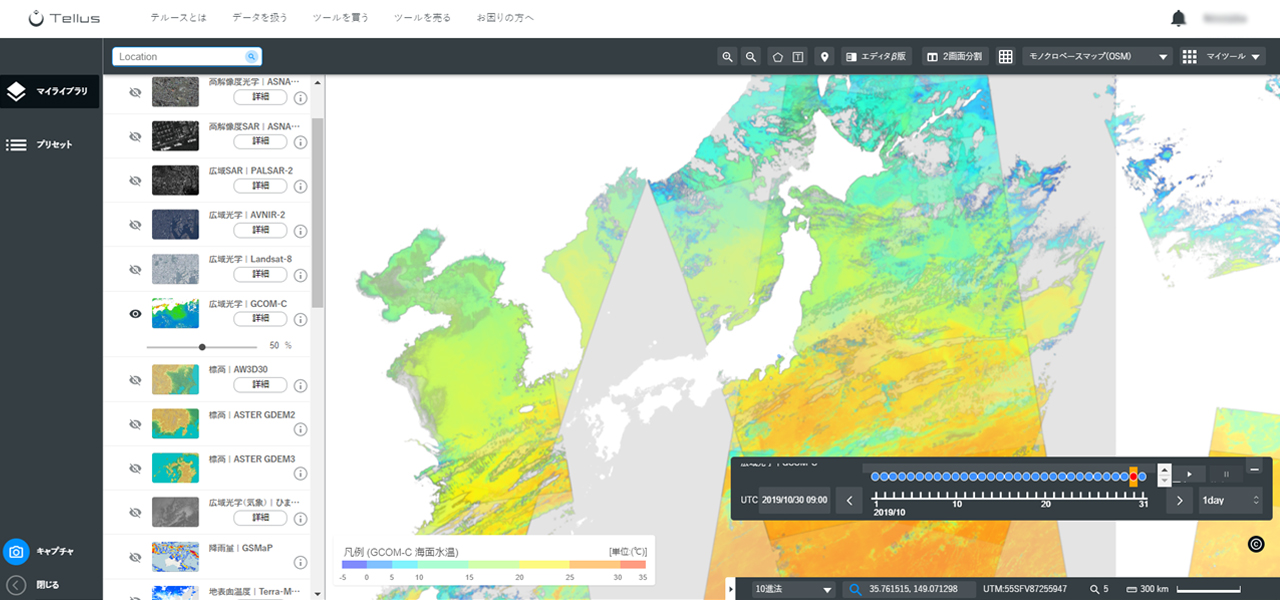Switch to the プリセット sidebar tab
1280x600 pixels.
[51, 145]
